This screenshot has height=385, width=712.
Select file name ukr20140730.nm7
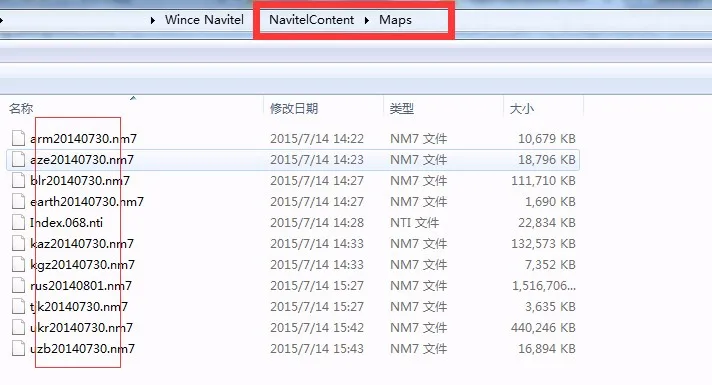click(x=82, y=327)
